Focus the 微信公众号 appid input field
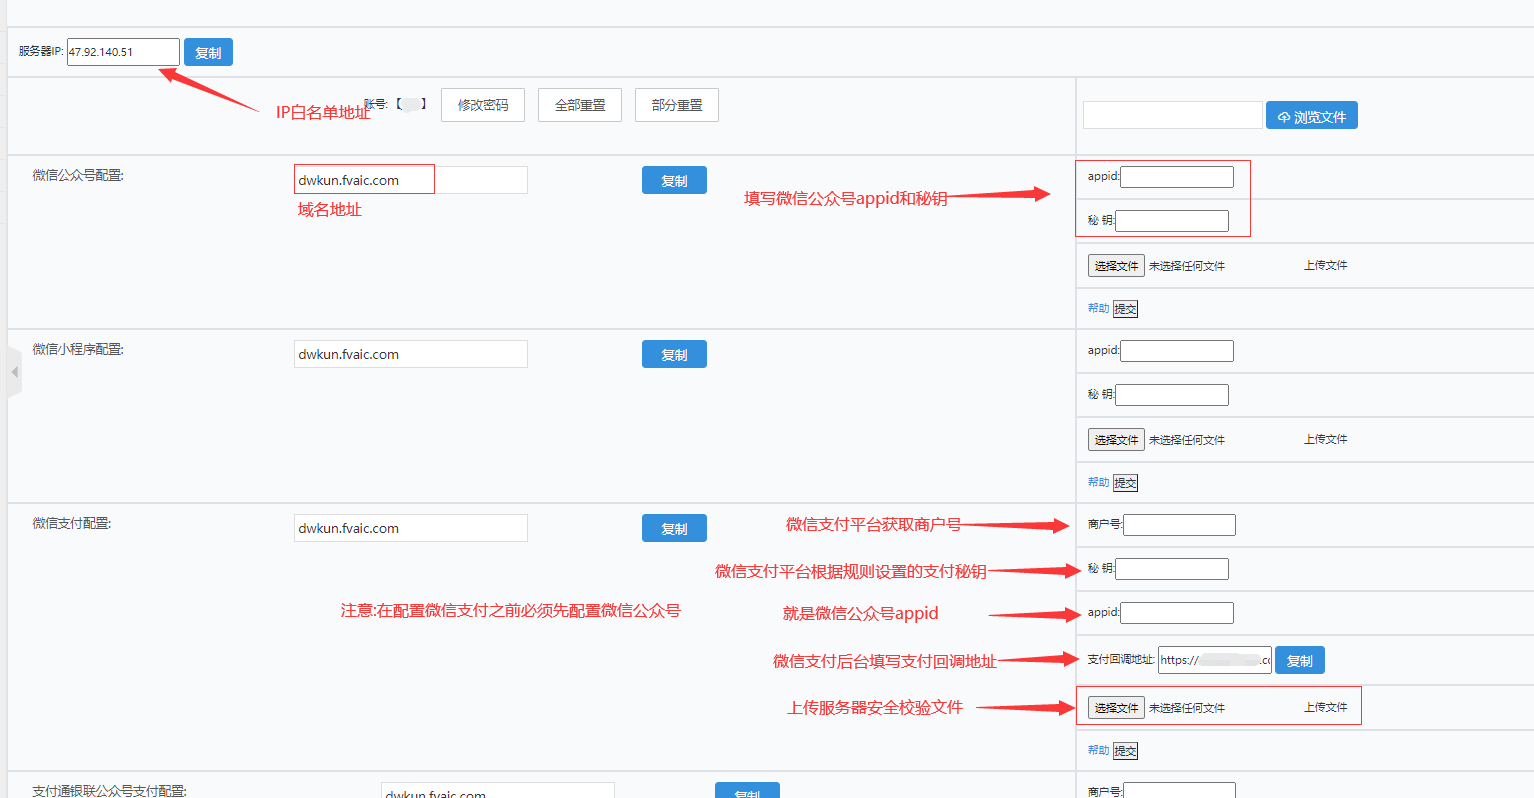Image resolution: width=1534 pixels, height=798 pixels. point(1177,177)
